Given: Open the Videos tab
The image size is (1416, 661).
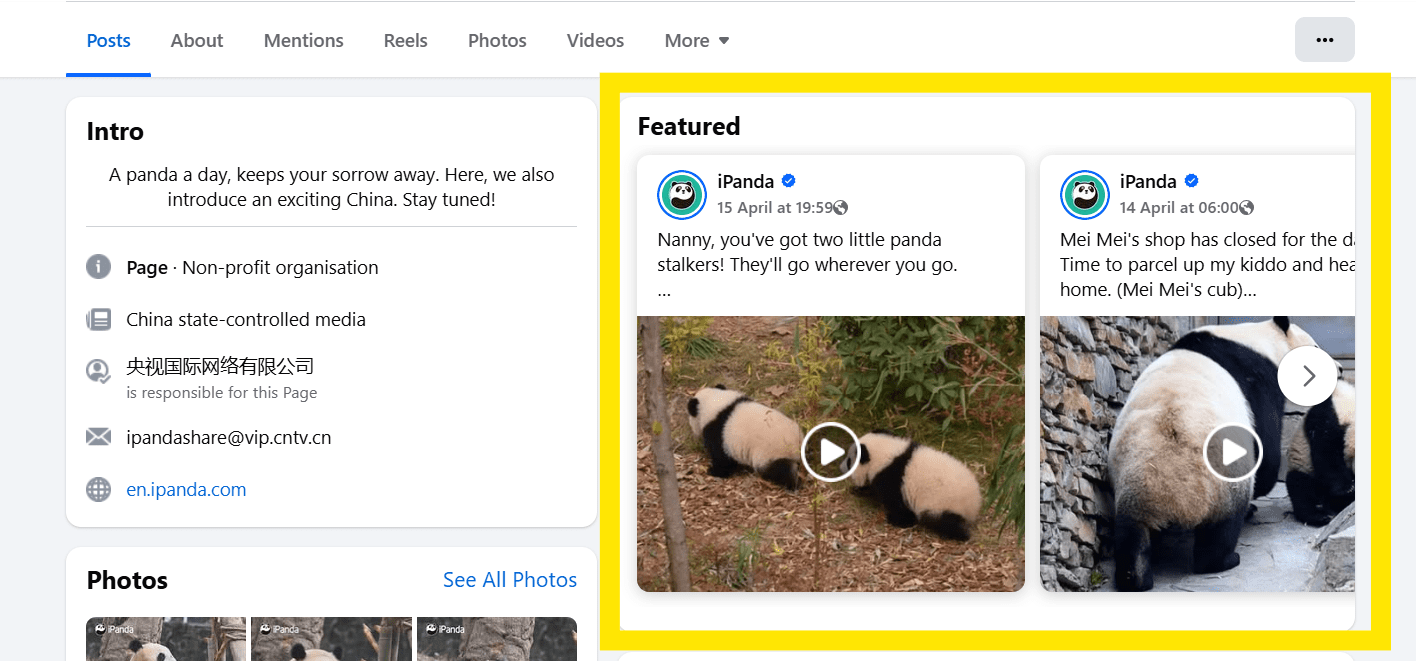Looking at the screenshot, I should 594,40.
